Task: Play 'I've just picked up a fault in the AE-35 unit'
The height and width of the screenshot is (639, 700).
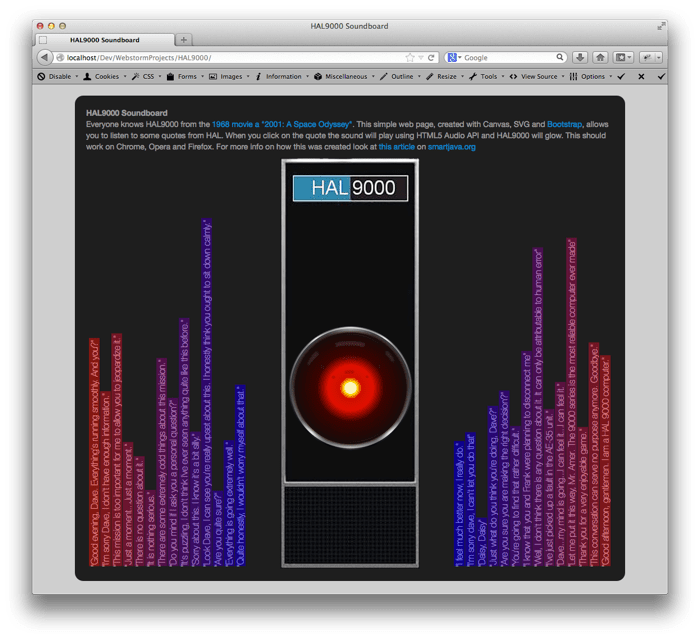Action: coord(549,488)
